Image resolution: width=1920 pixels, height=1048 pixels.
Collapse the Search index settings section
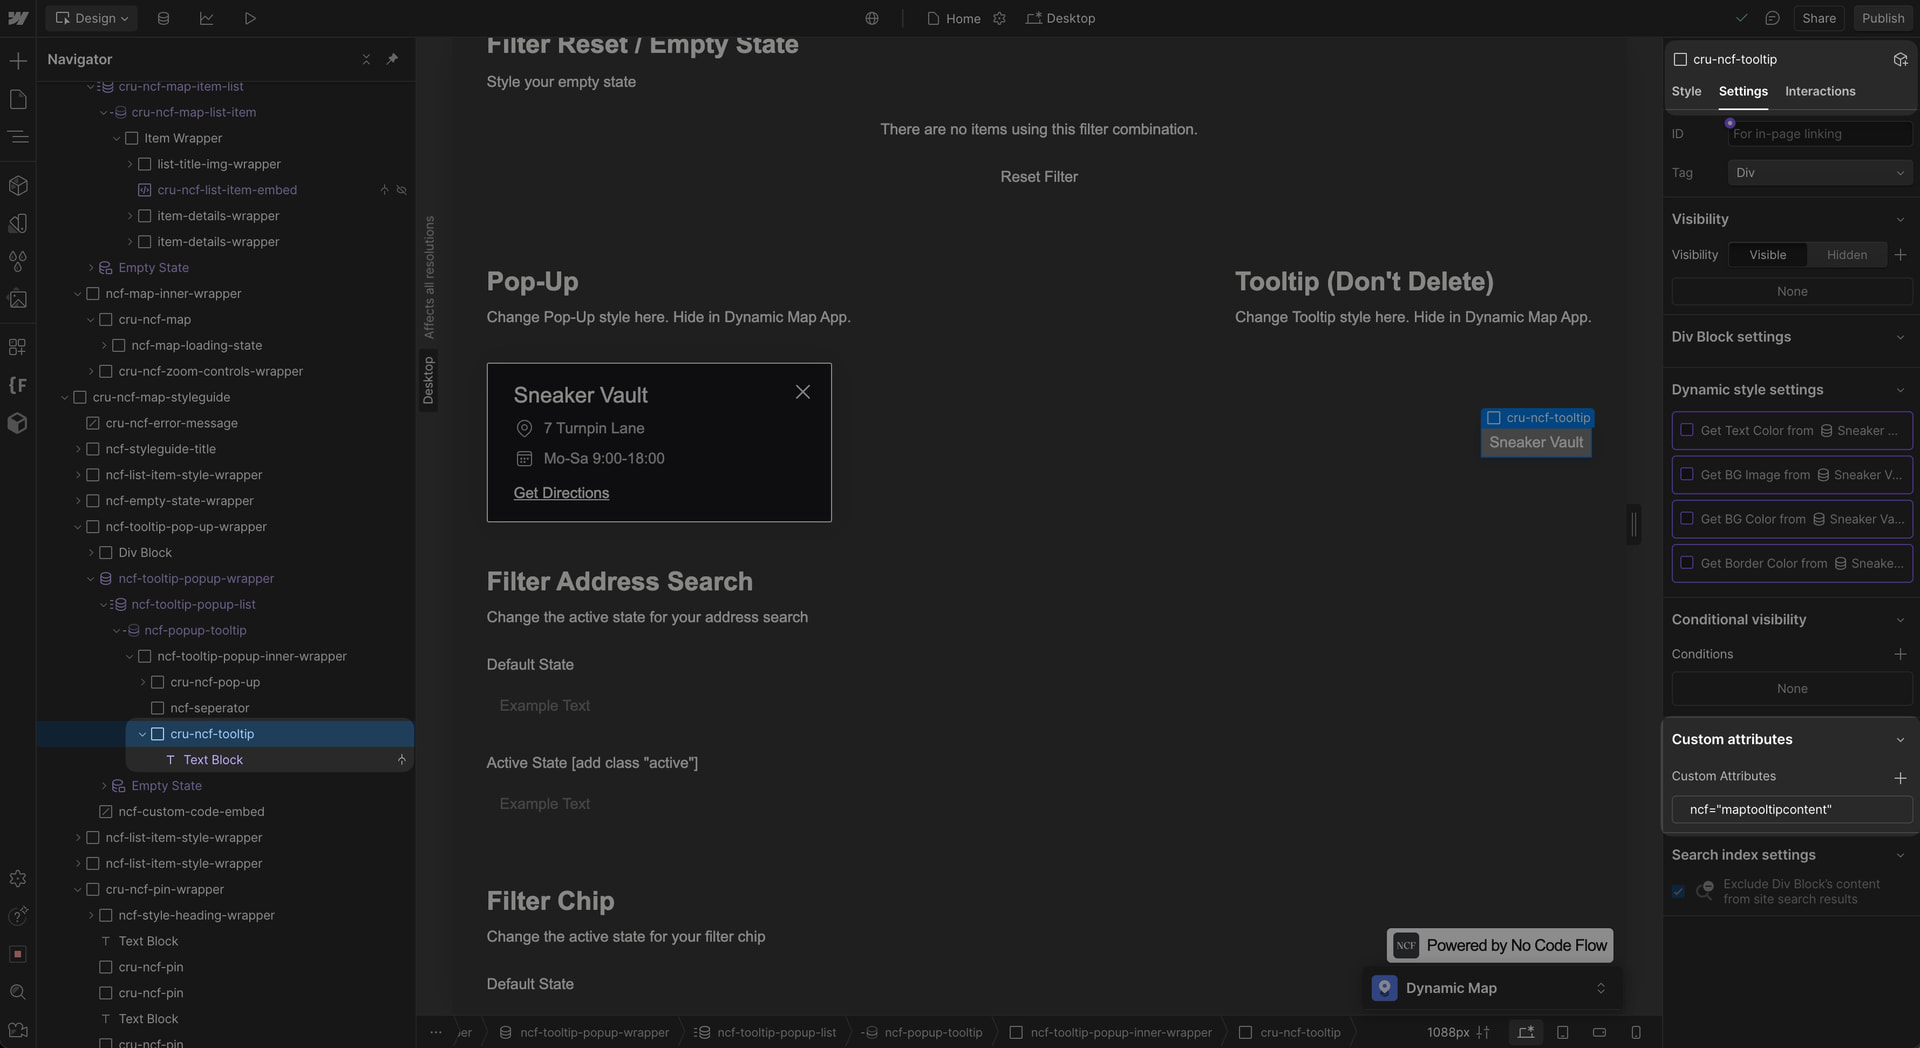[x=1900, y=855]
